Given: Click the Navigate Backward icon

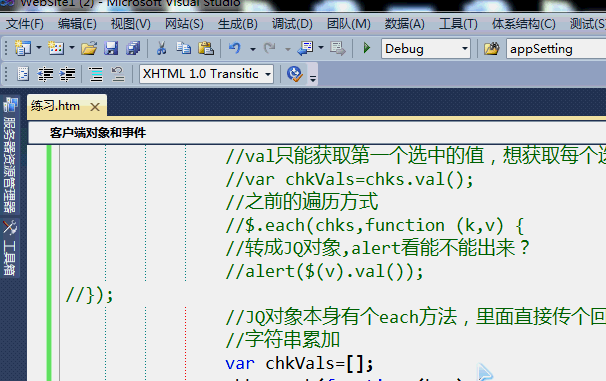Looking at the screenshot, I should [x=305, y=48].
